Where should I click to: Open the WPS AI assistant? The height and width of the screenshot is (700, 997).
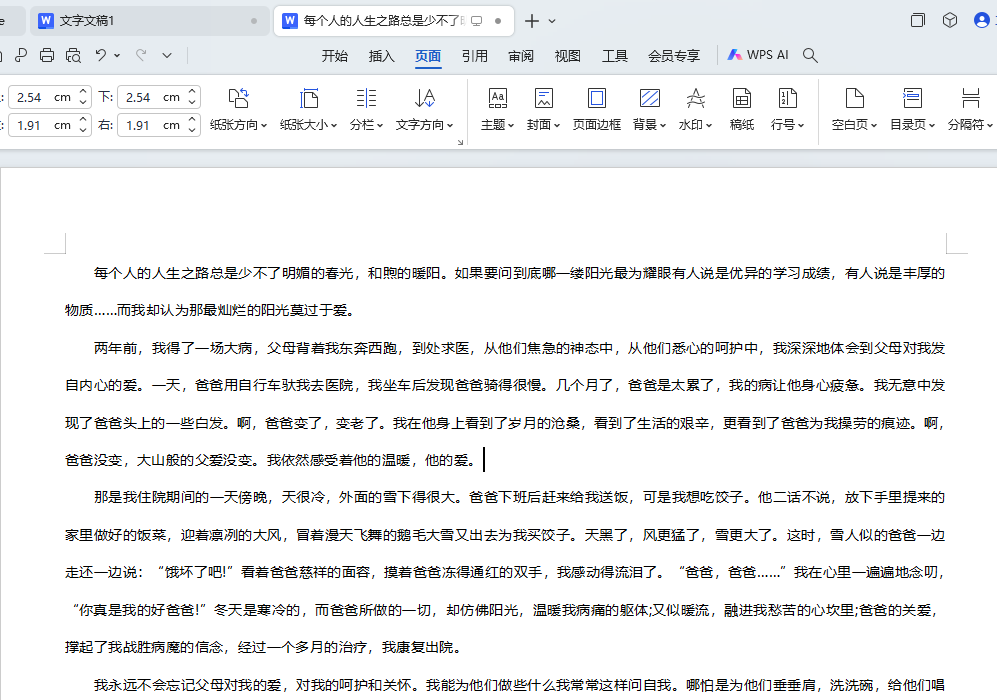[x=758, y=55]
